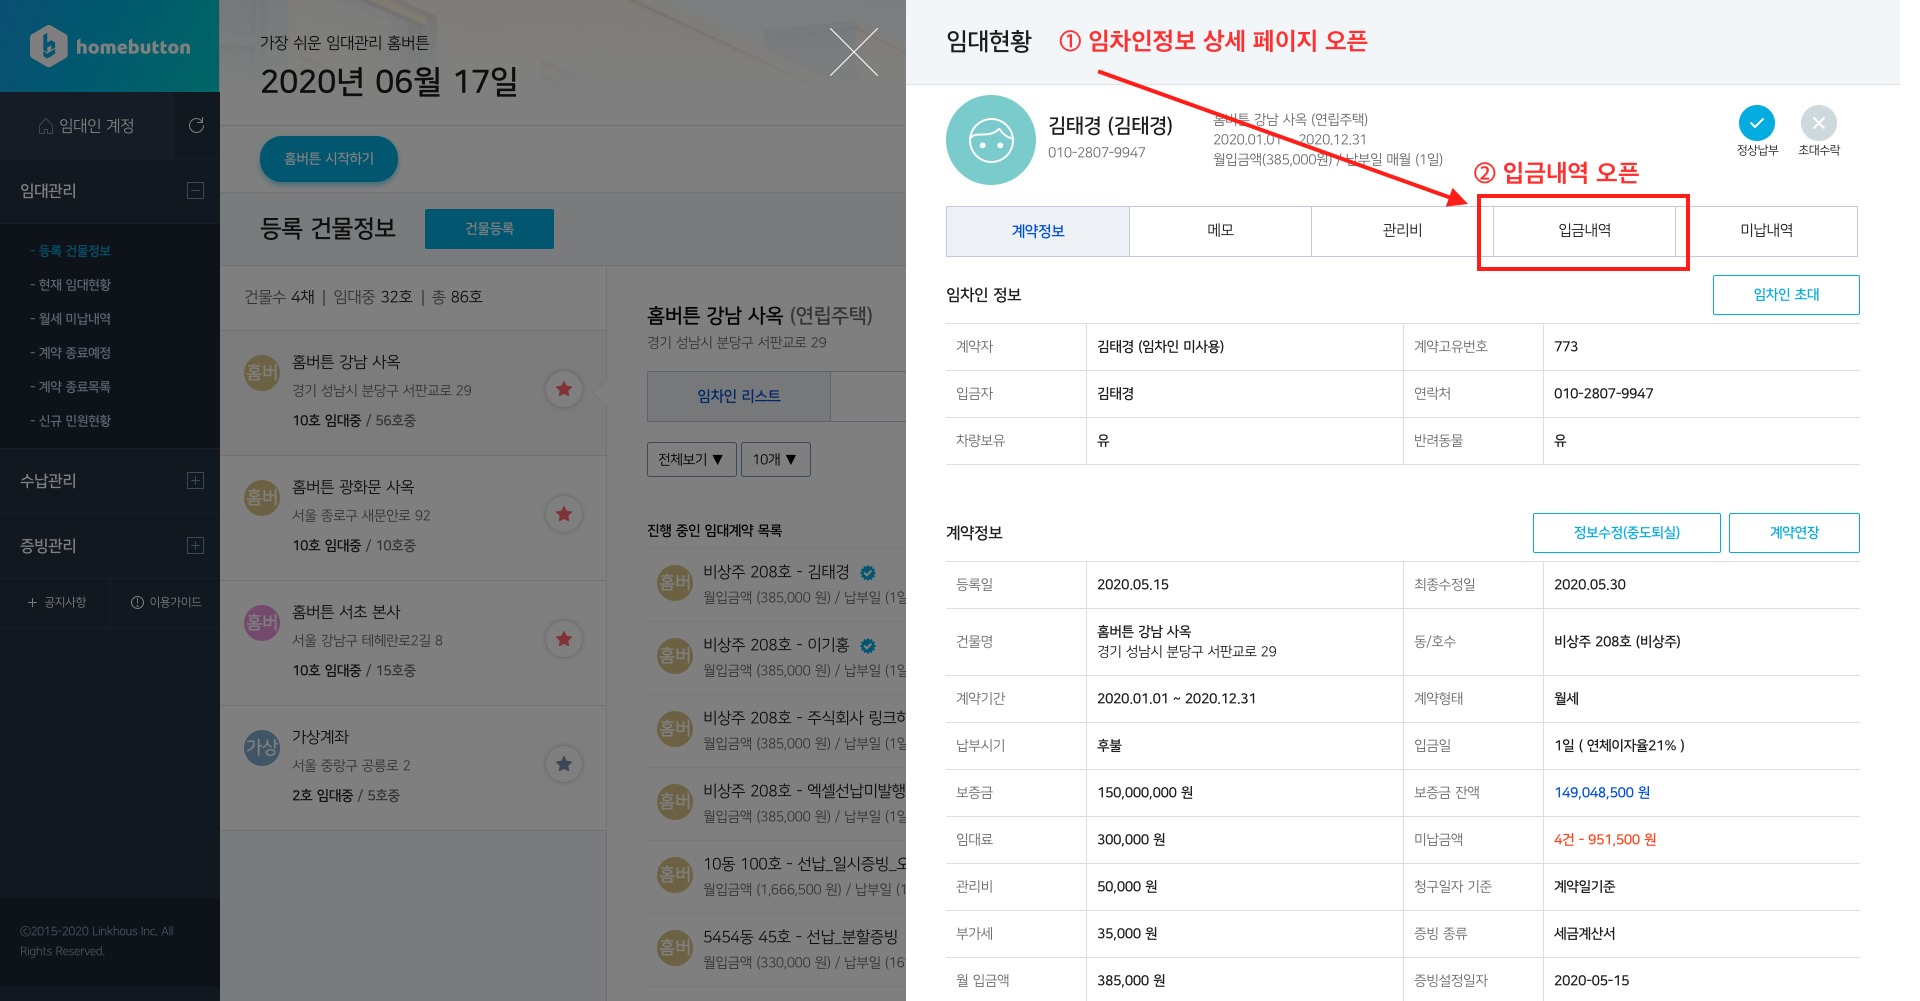
Task: Click the info icon of 이용가이드
Action: tap(137, 602)
